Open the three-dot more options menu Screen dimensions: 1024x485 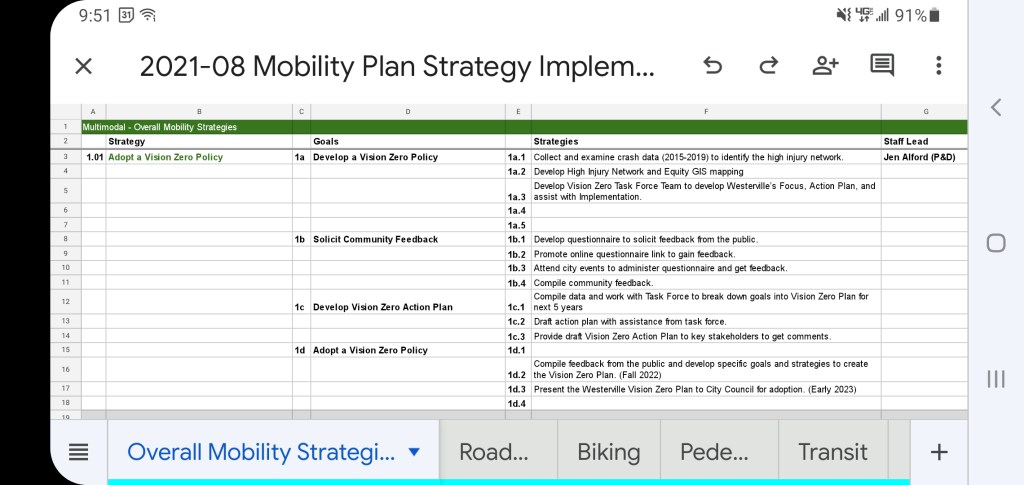(938, 66)
